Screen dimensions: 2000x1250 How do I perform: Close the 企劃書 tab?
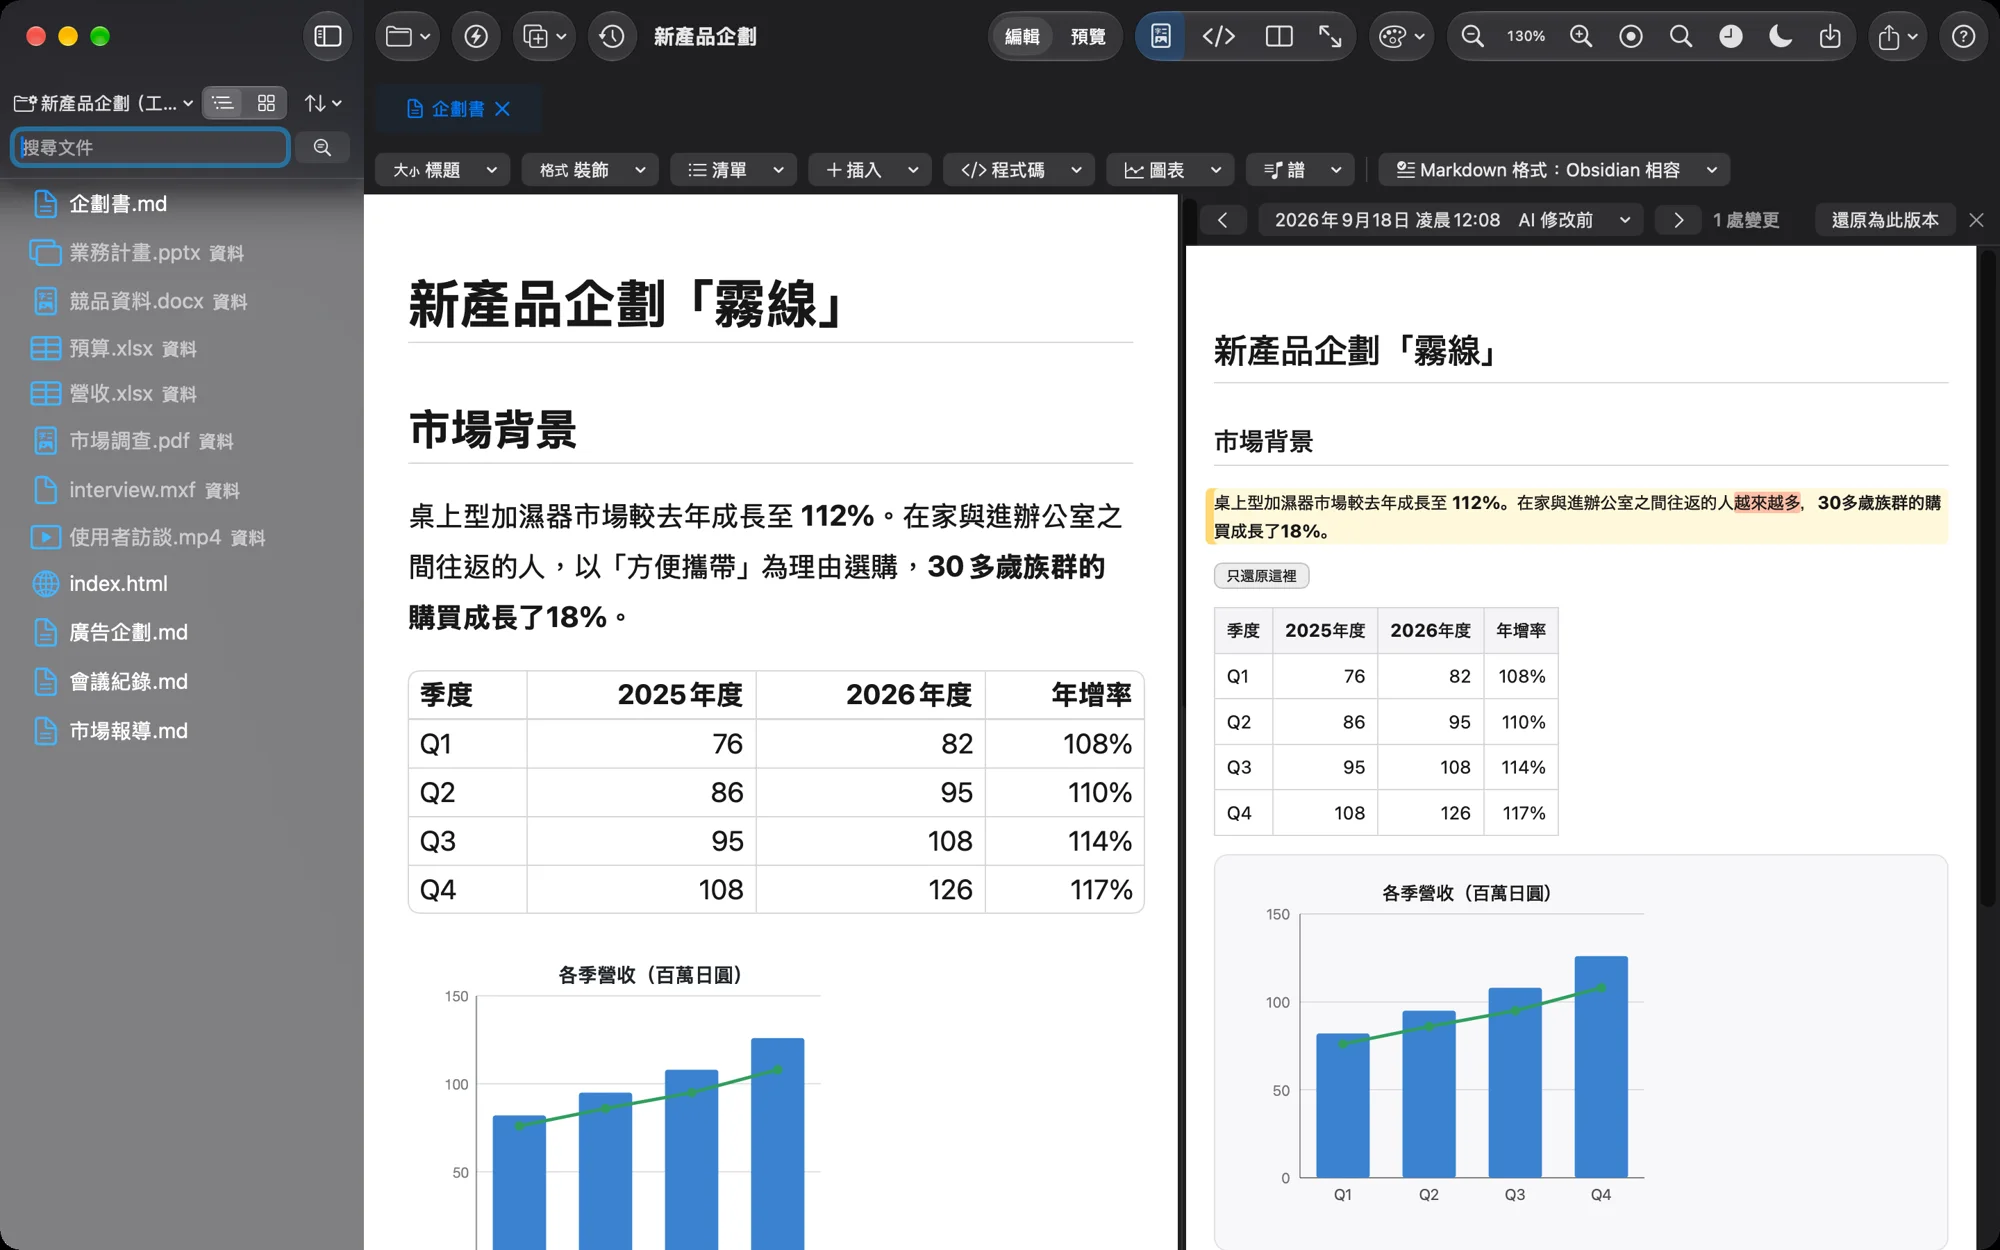(x=502, y=108)
